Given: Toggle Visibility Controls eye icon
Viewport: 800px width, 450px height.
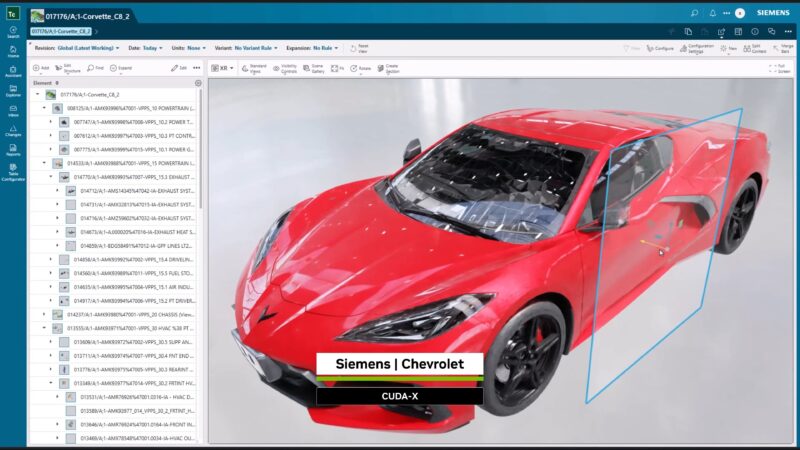Looking at the screenshot, I should [285, 68].
